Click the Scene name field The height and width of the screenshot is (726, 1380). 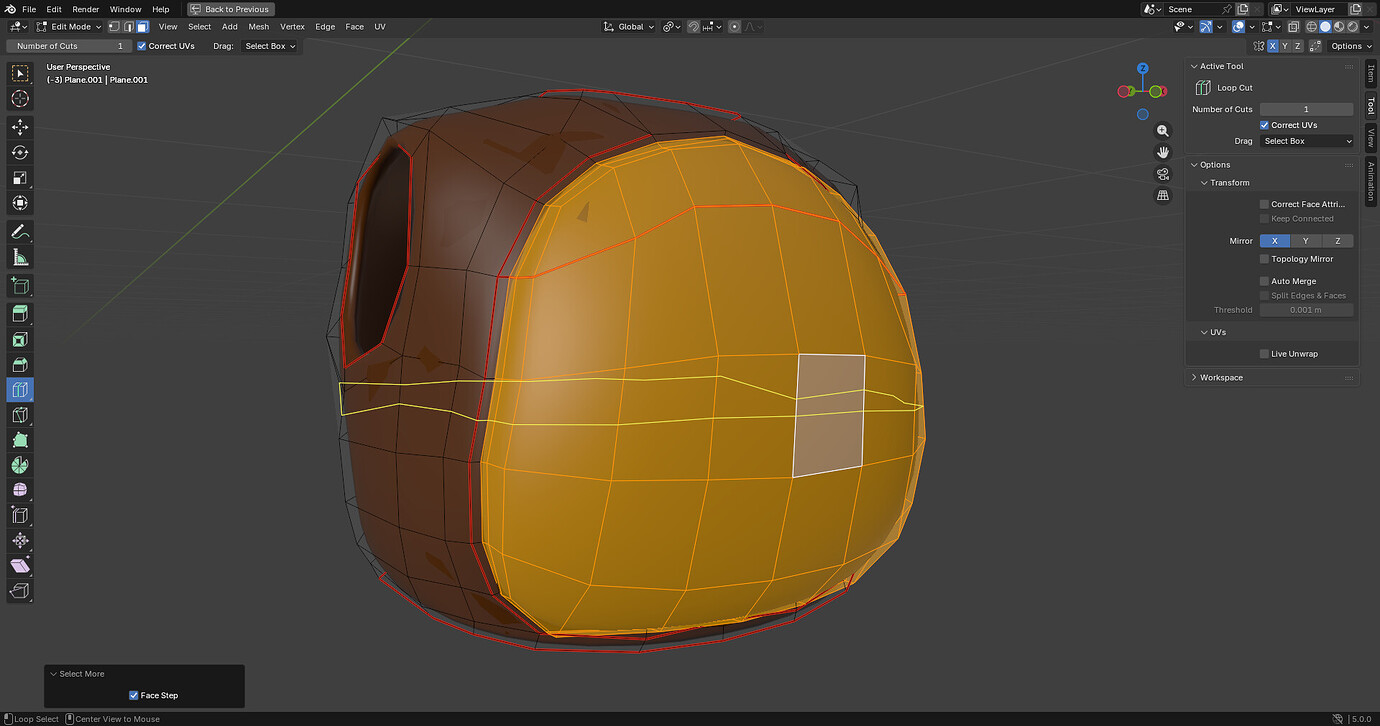1193,9
